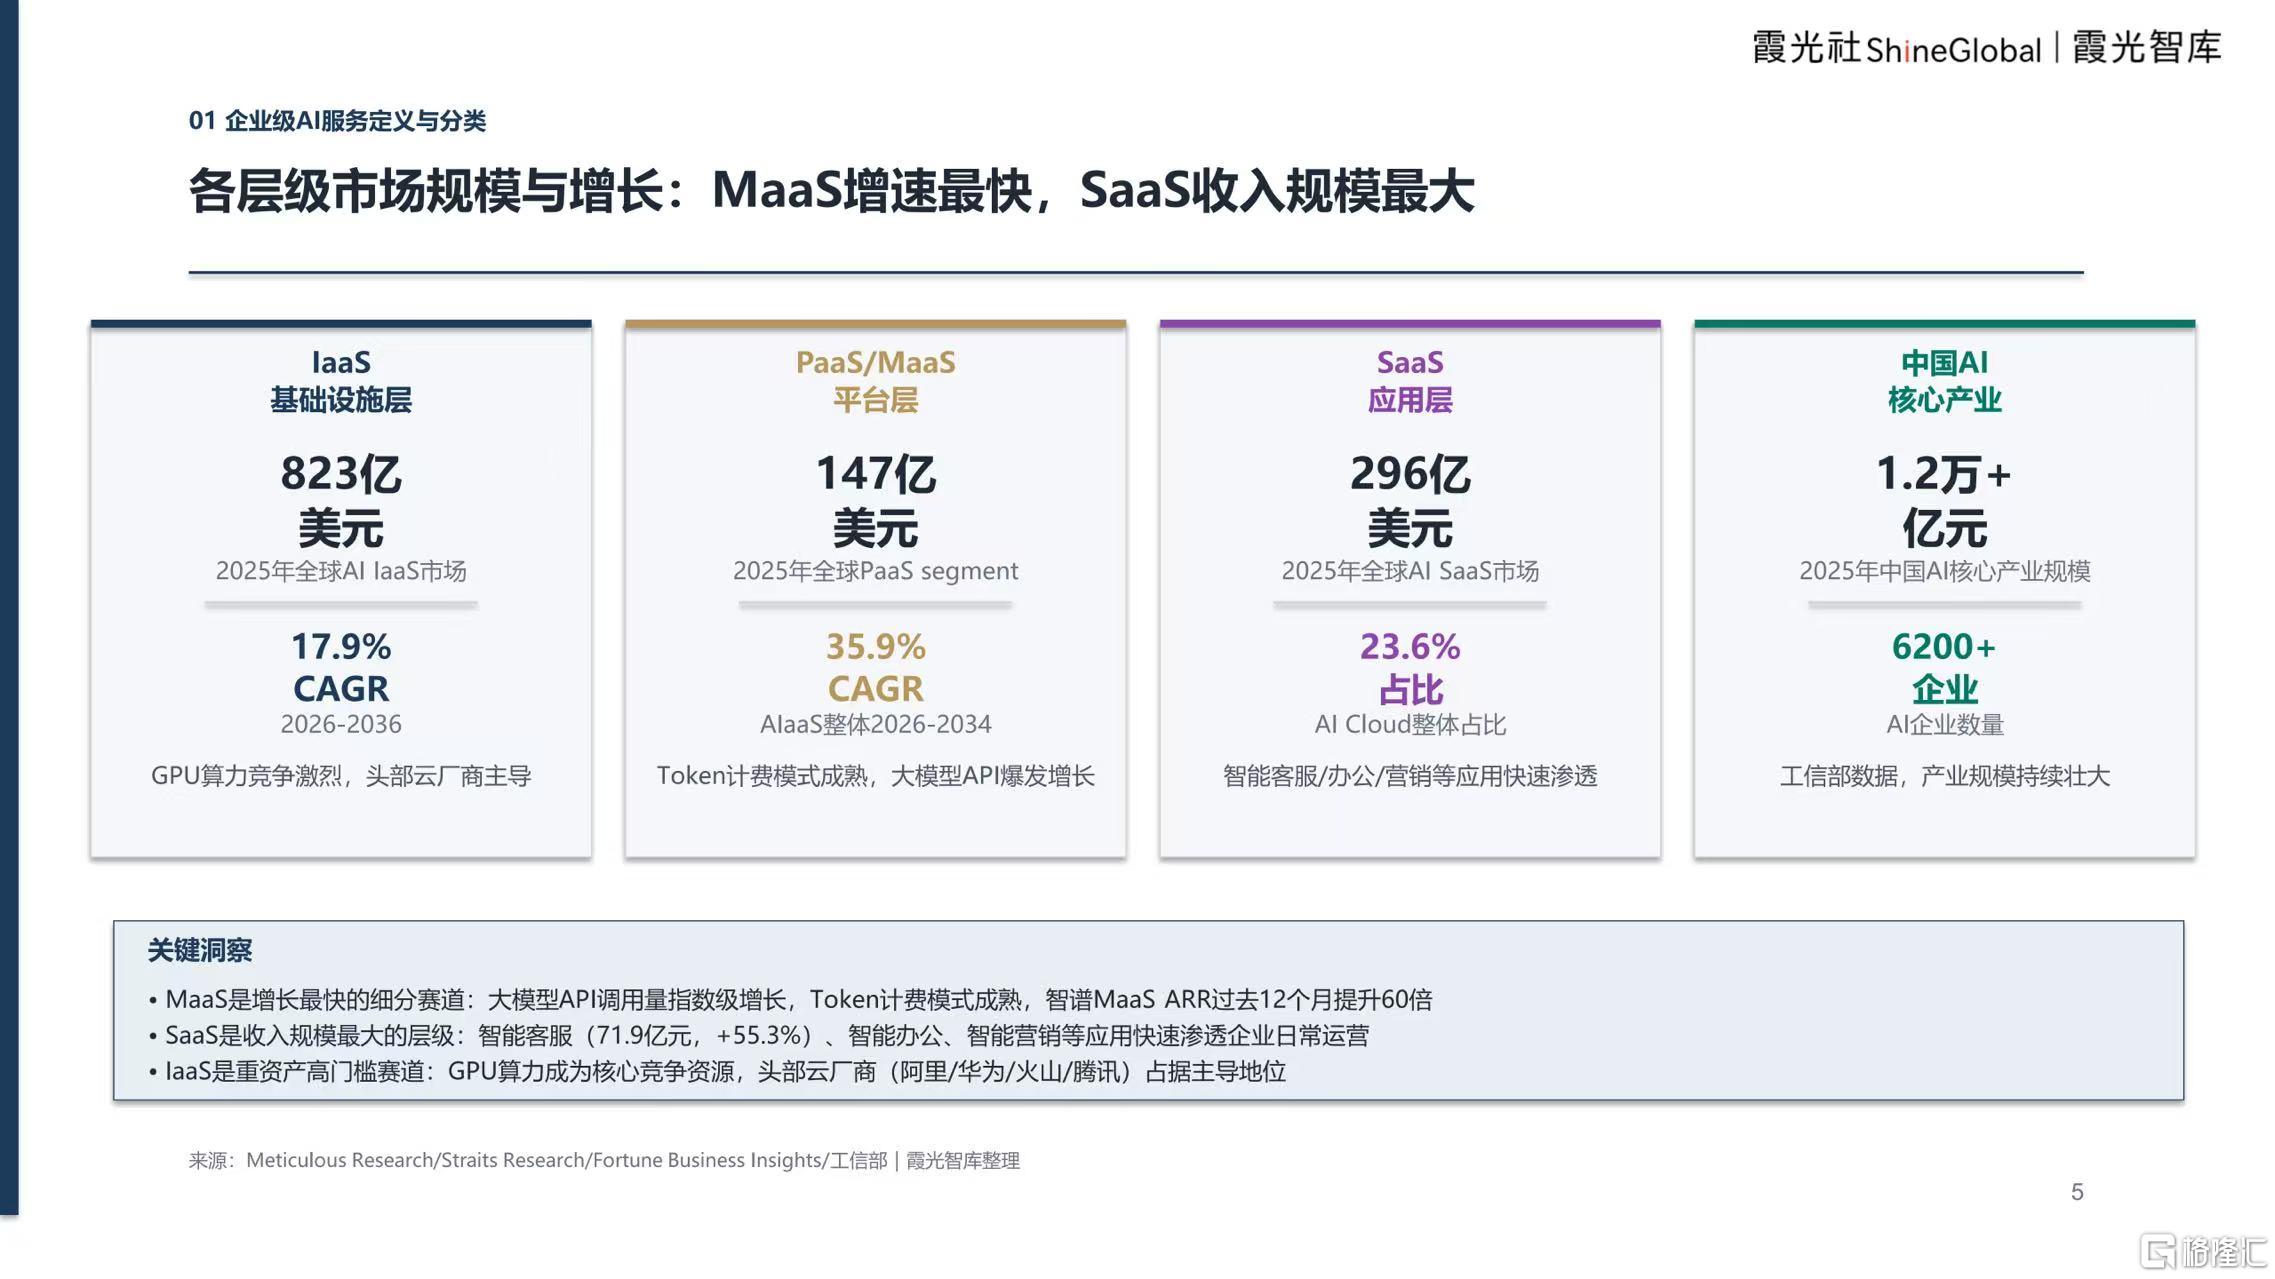Viewport: 2275px width, 1279px height.
Task: Click the 中国AI 核心产业 card heading
Action: tap(1945, 381)
